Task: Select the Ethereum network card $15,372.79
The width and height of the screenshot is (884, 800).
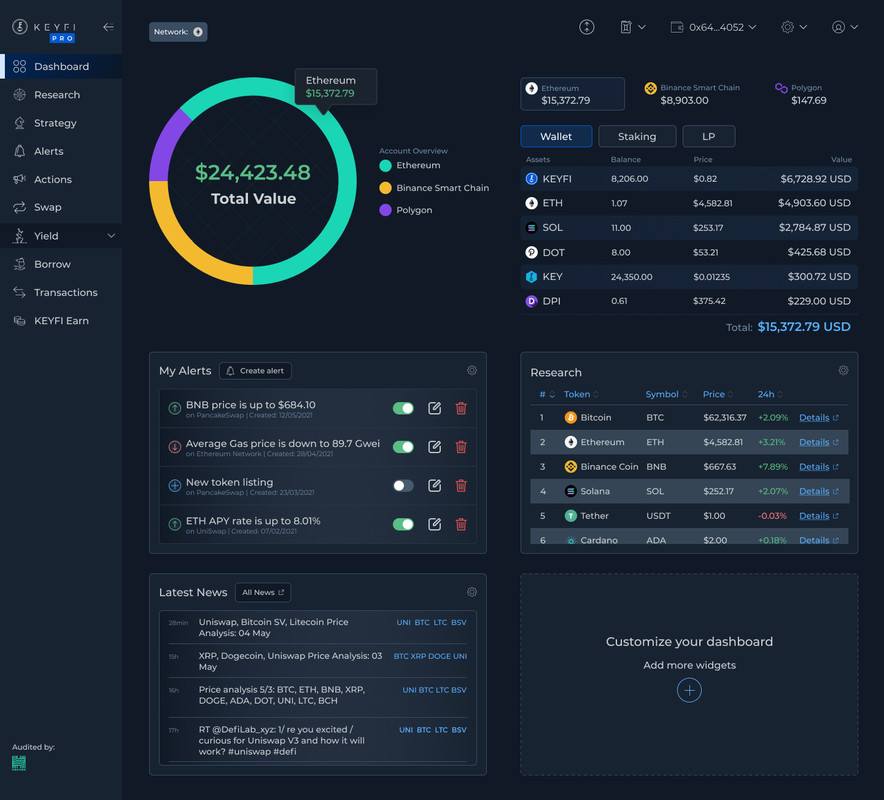Action: pos(572,94)
